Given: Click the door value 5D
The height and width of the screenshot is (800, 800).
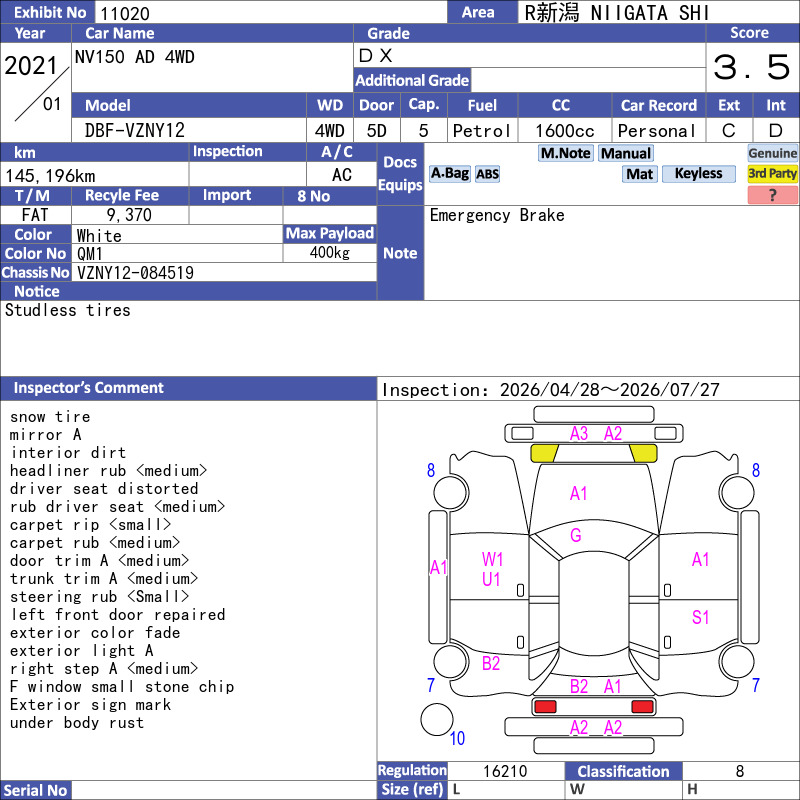Looking at the screenshot, I should [377, 131].
